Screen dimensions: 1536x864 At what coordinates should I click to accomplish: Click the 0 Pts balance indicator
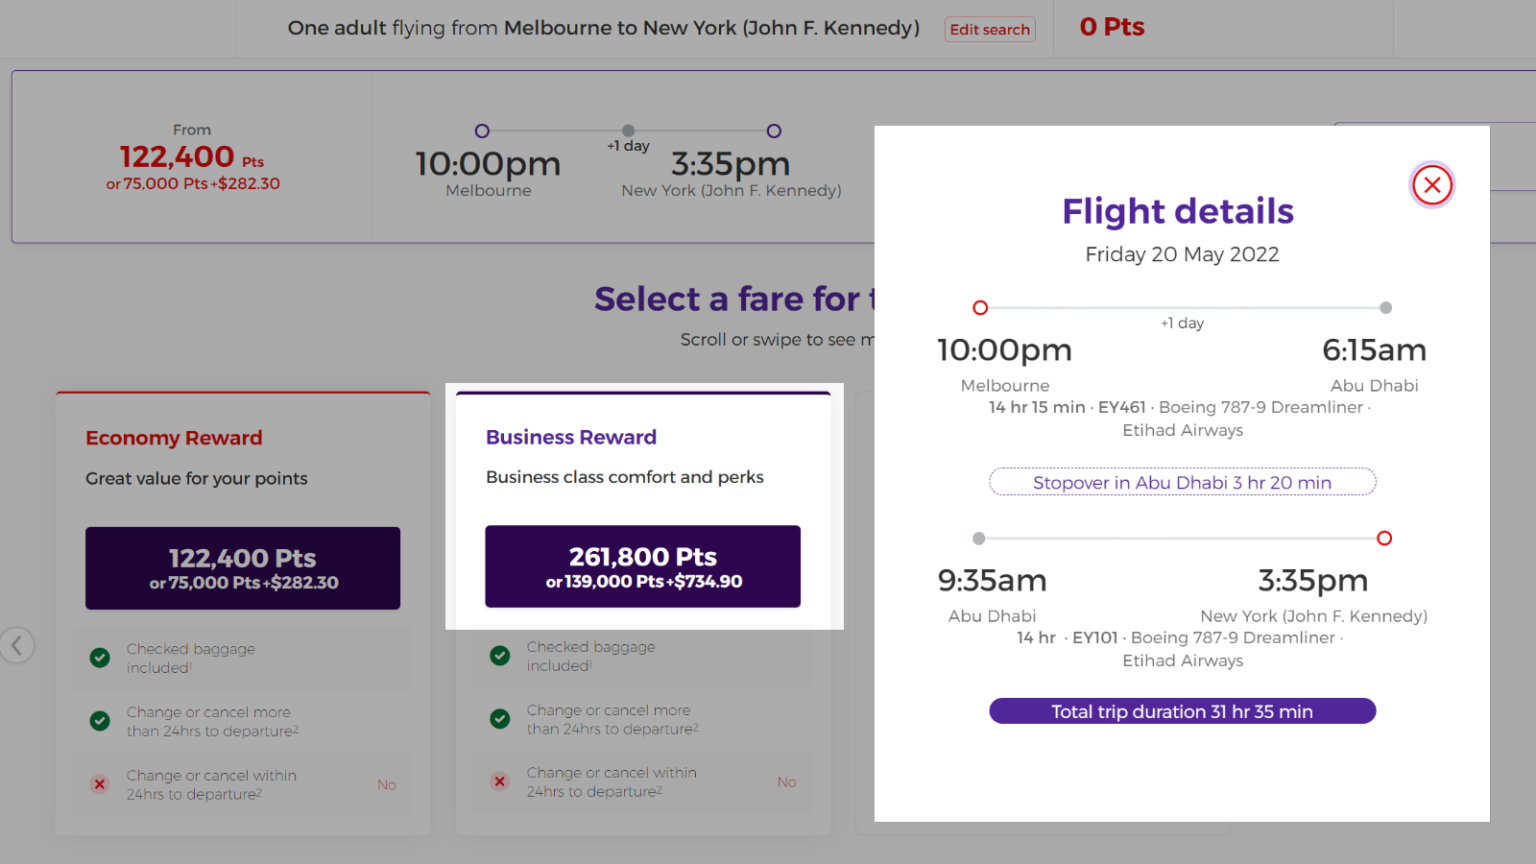pos(1111,27)
